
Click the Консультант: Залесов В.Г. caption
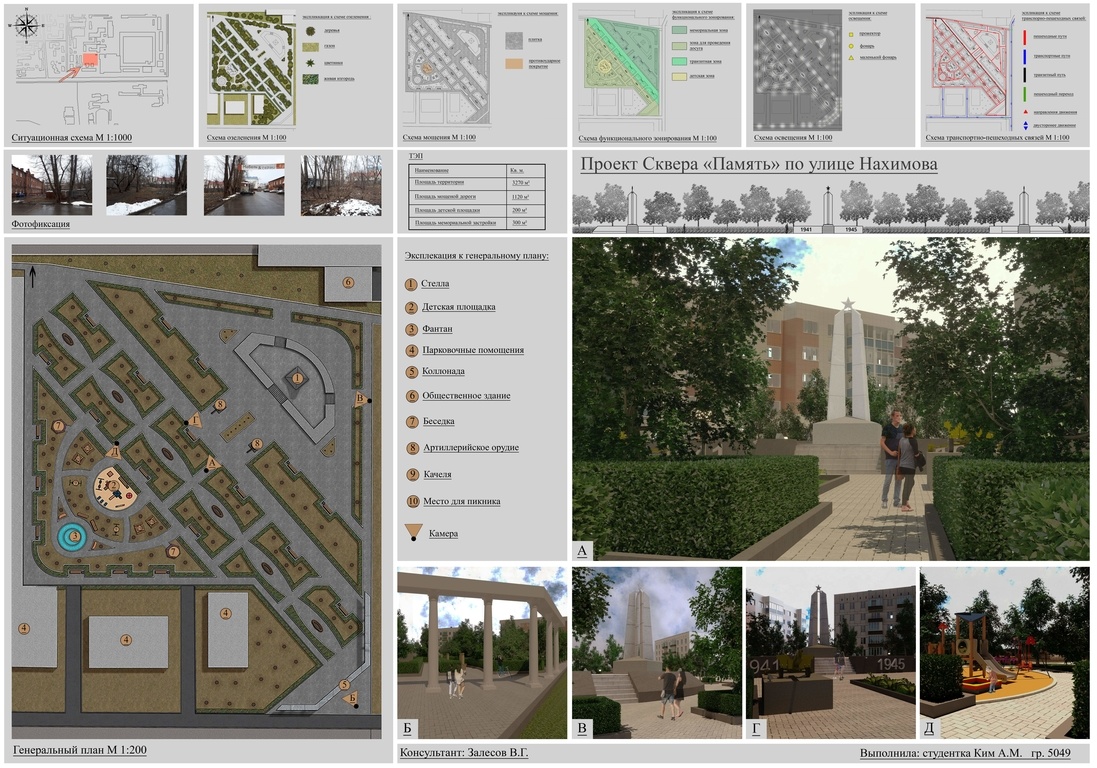(x=464, y=752)
